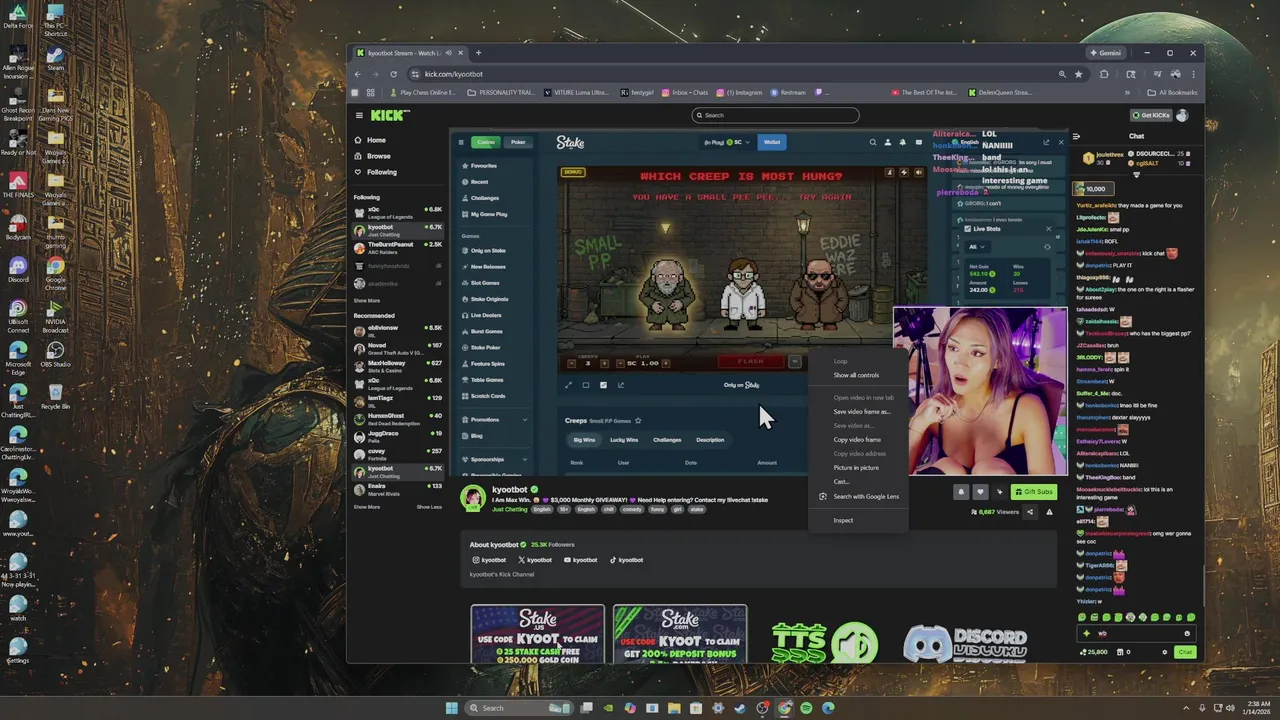Open Chrome extensions puzzle icon
Screen dimensions: 1280x720
1104,74
